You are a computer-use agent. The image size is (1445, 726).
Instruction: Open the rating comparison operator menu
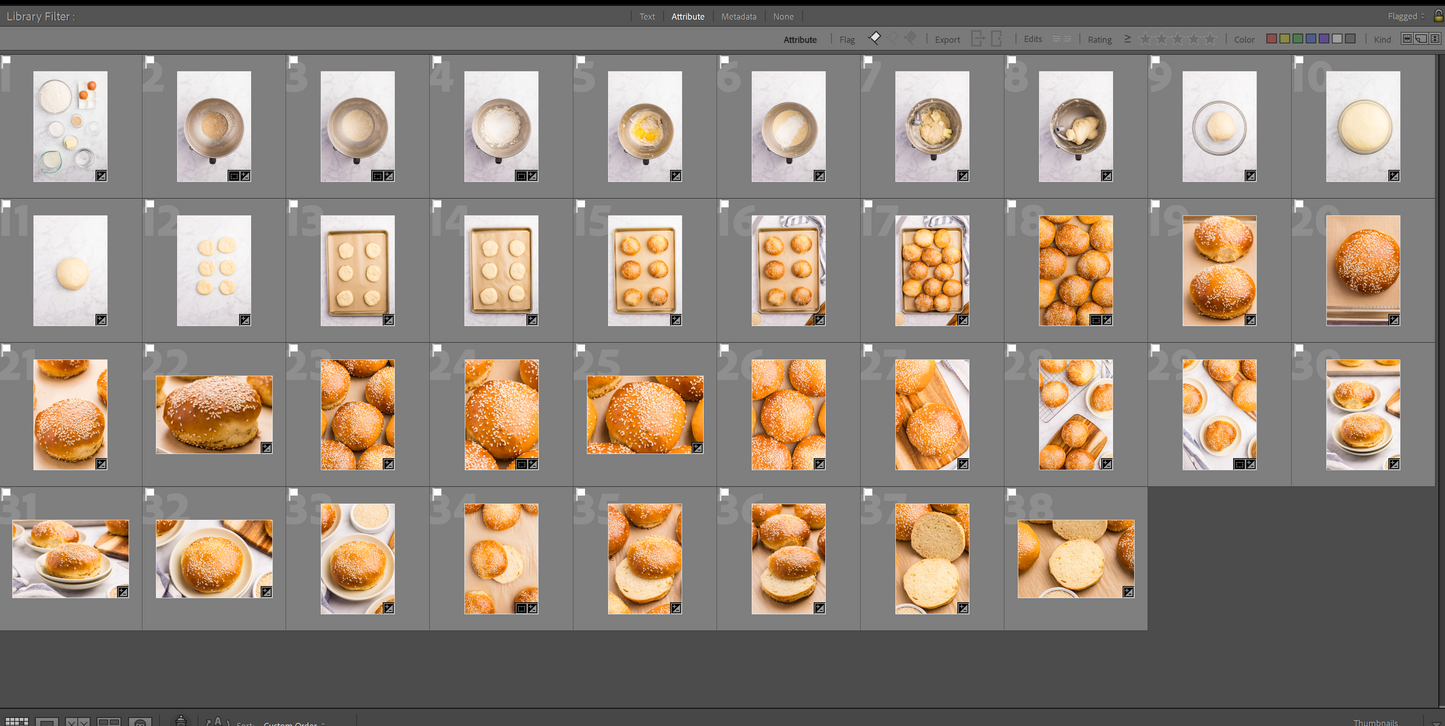(x=1127, y=39)
